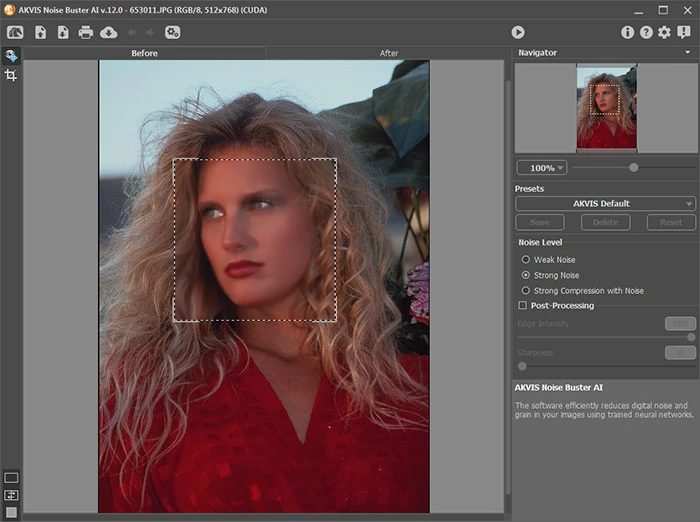
Task: Collapse the Navigator panel arrow
Action: pyautogui.click(x=688, y=52)
